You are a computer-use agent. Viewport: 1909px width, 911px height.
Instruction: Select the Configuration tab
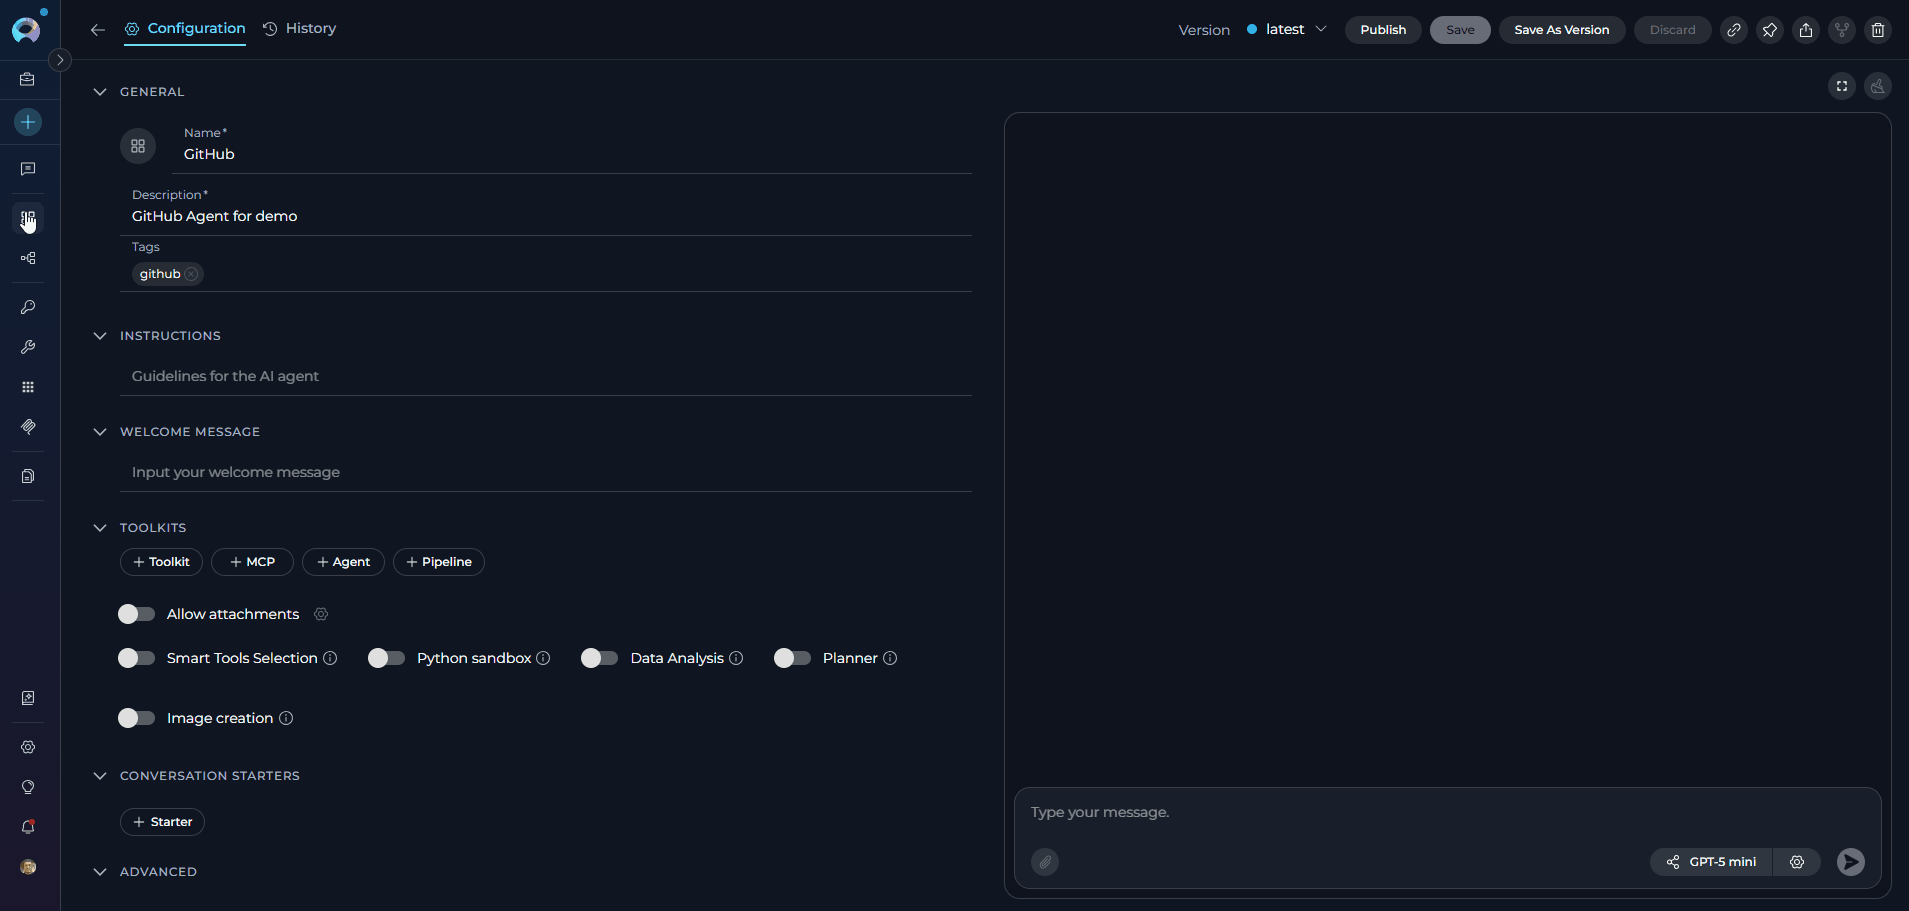tap(185, 28)
